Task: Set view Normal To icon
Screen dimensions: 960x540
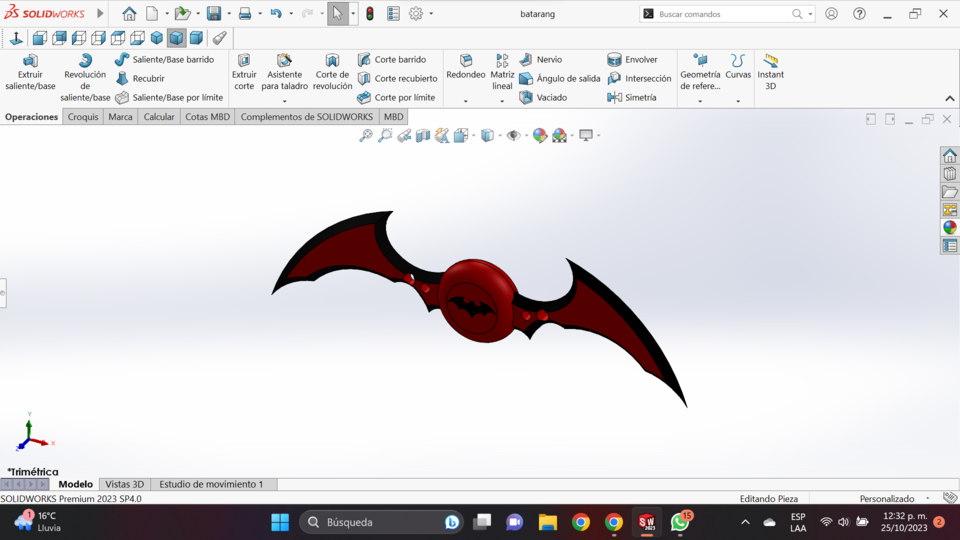Action: tap(17, 38)
